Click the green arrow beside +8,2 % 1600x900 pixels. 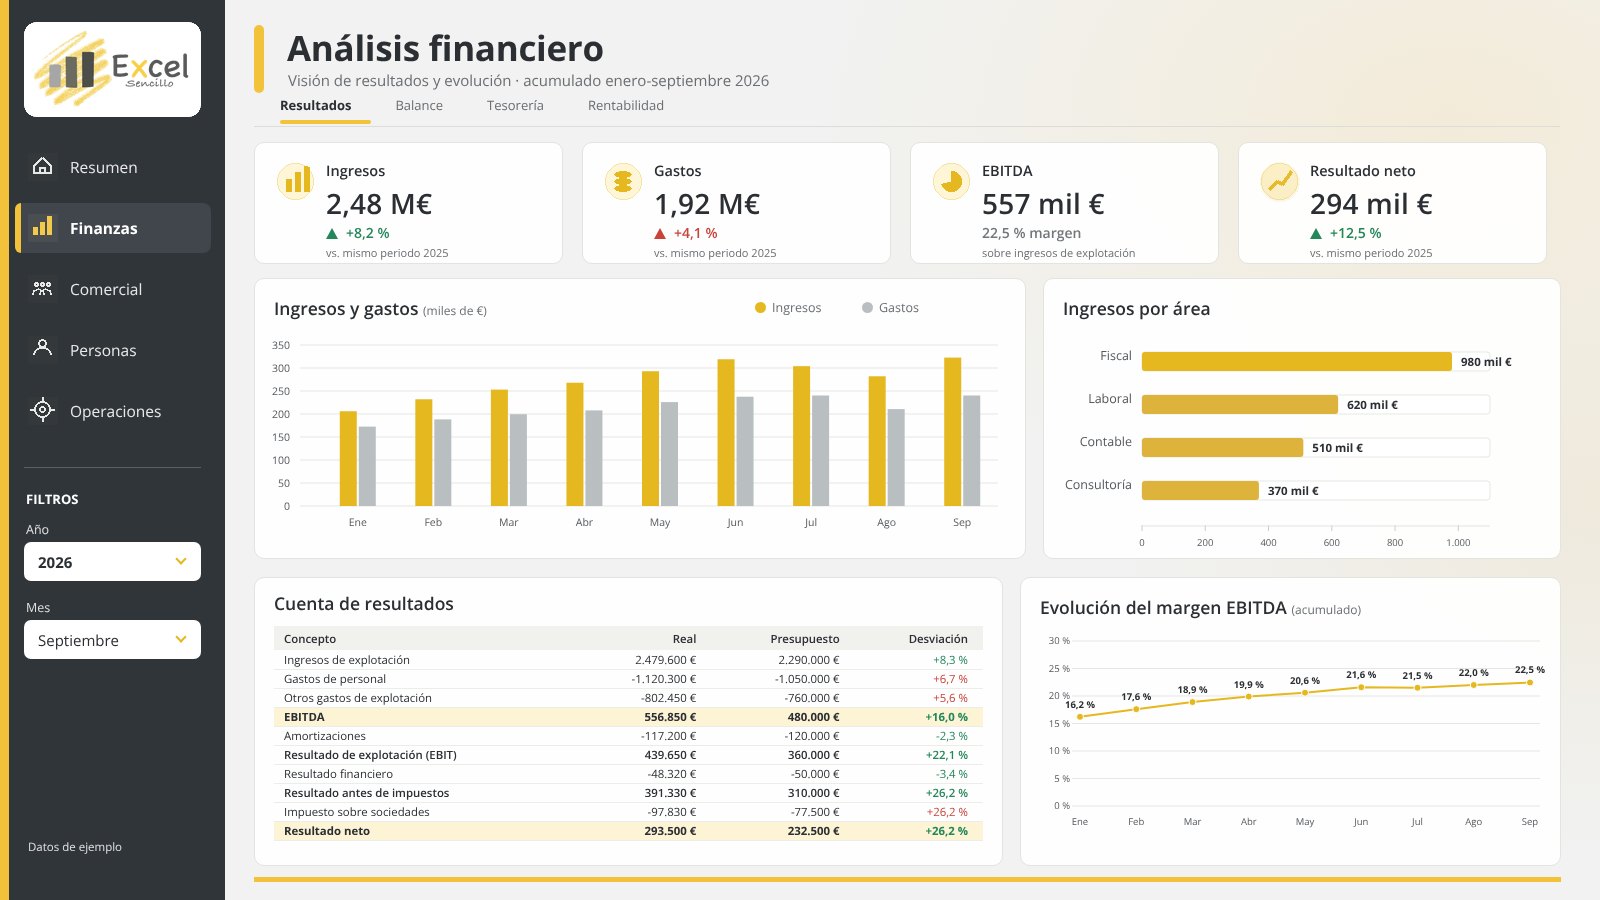[332, 234]
